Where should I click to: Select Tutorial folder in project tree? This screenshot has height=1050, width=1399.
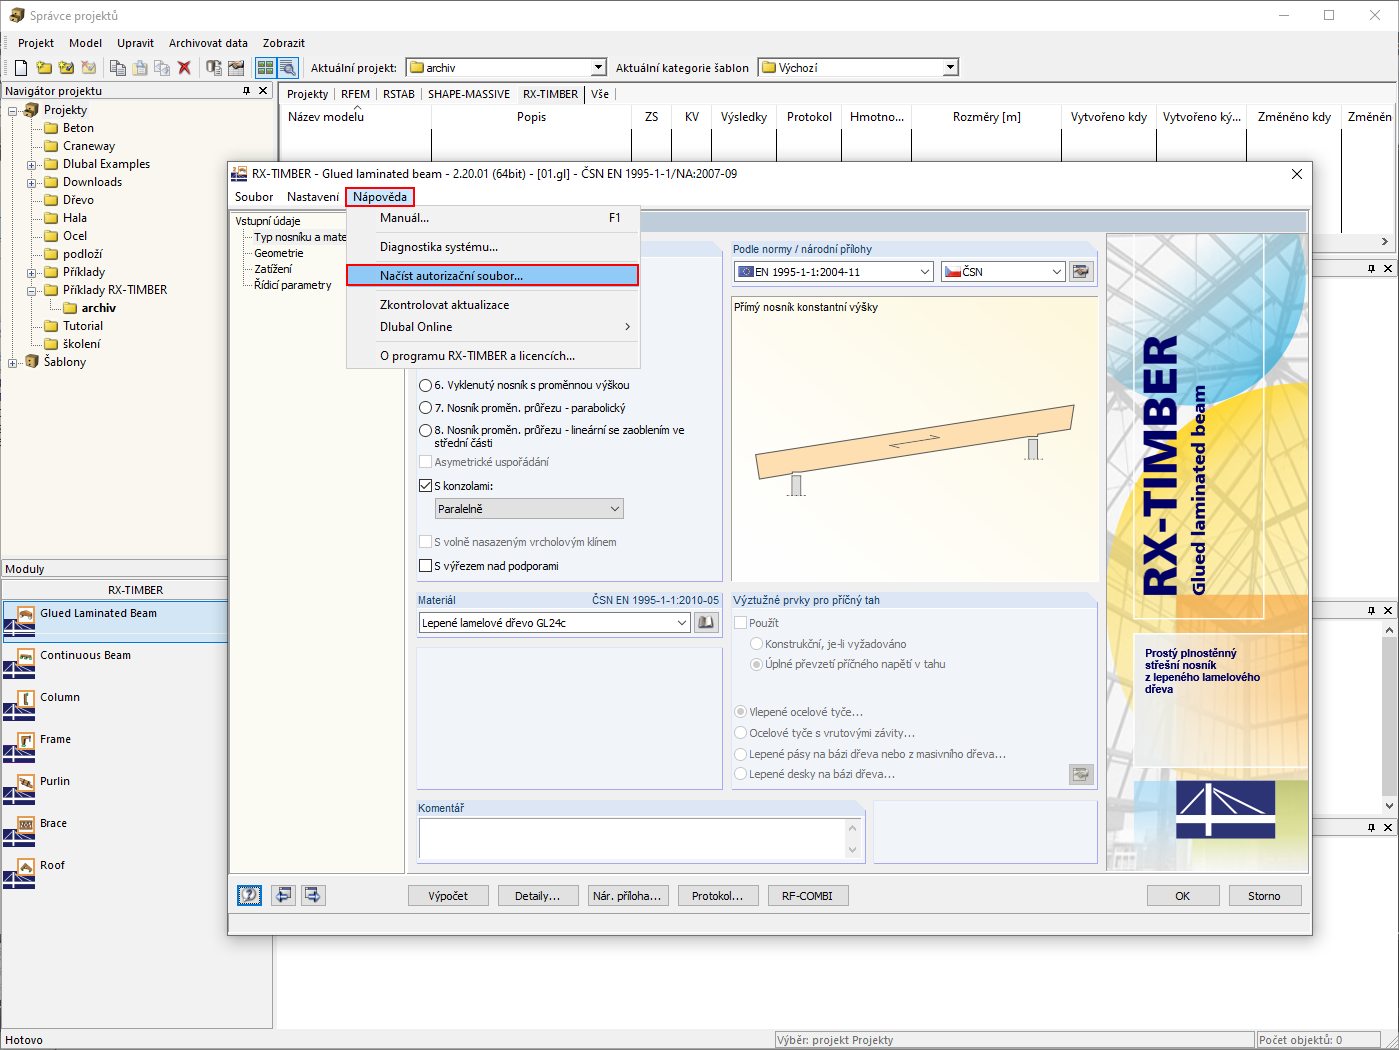pyautogui.click(x=83, y=326)
